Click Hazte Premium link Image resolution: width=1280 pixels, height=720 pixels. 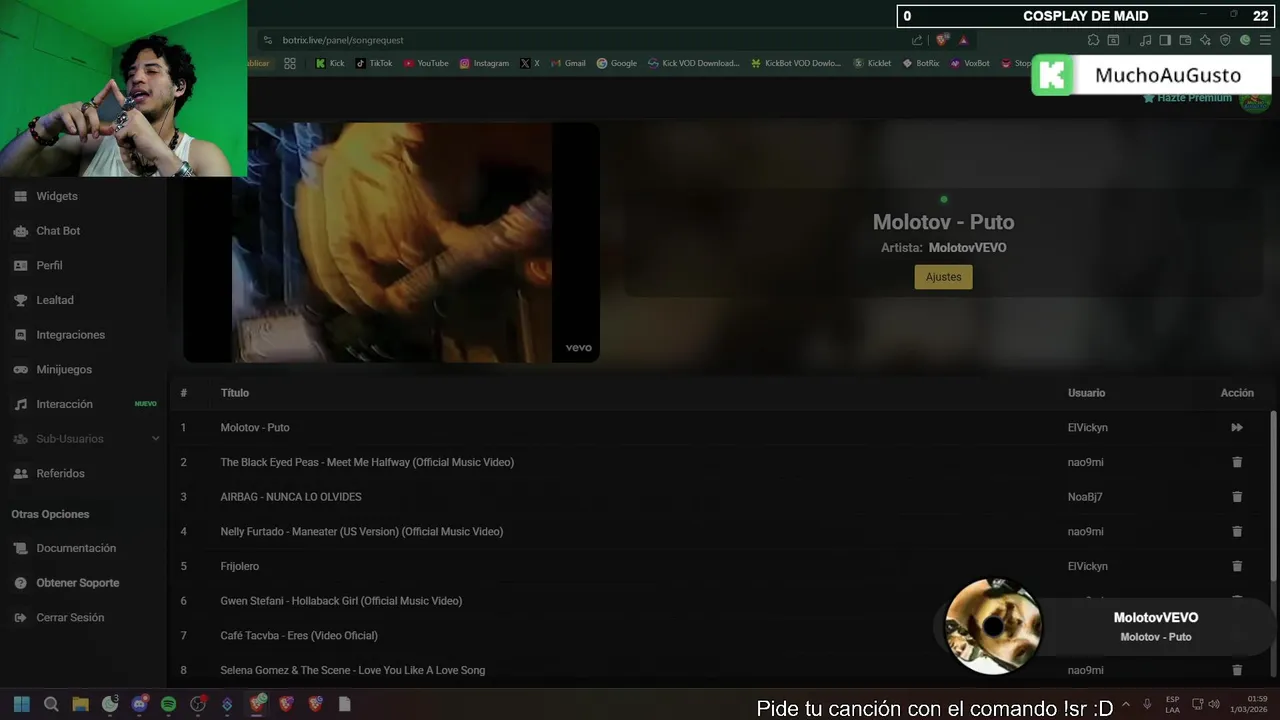[x=1187, y=98]
